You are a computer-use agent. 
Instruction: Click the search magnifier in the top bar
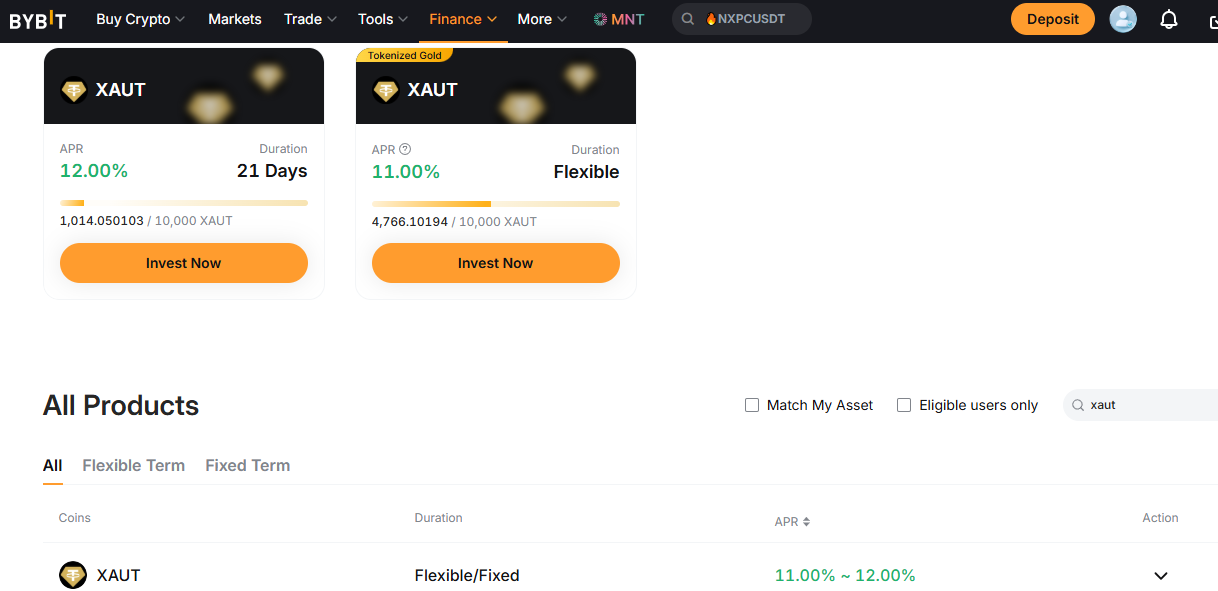[x=687, y=18]
